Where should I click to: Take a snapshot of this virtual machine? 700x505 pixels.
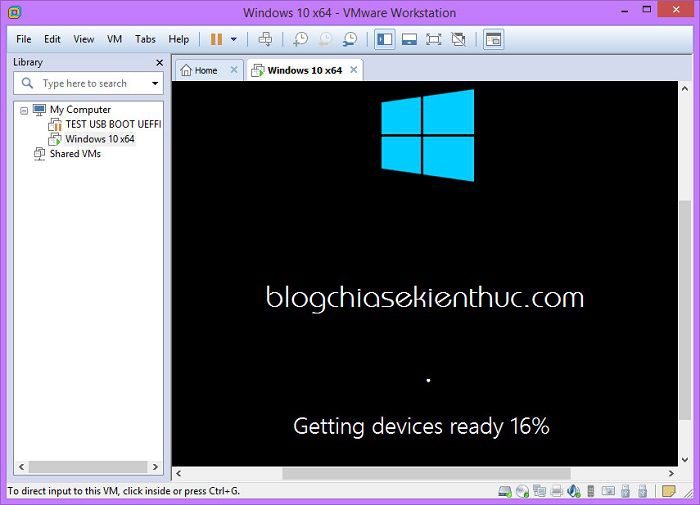tap(300, 39)
